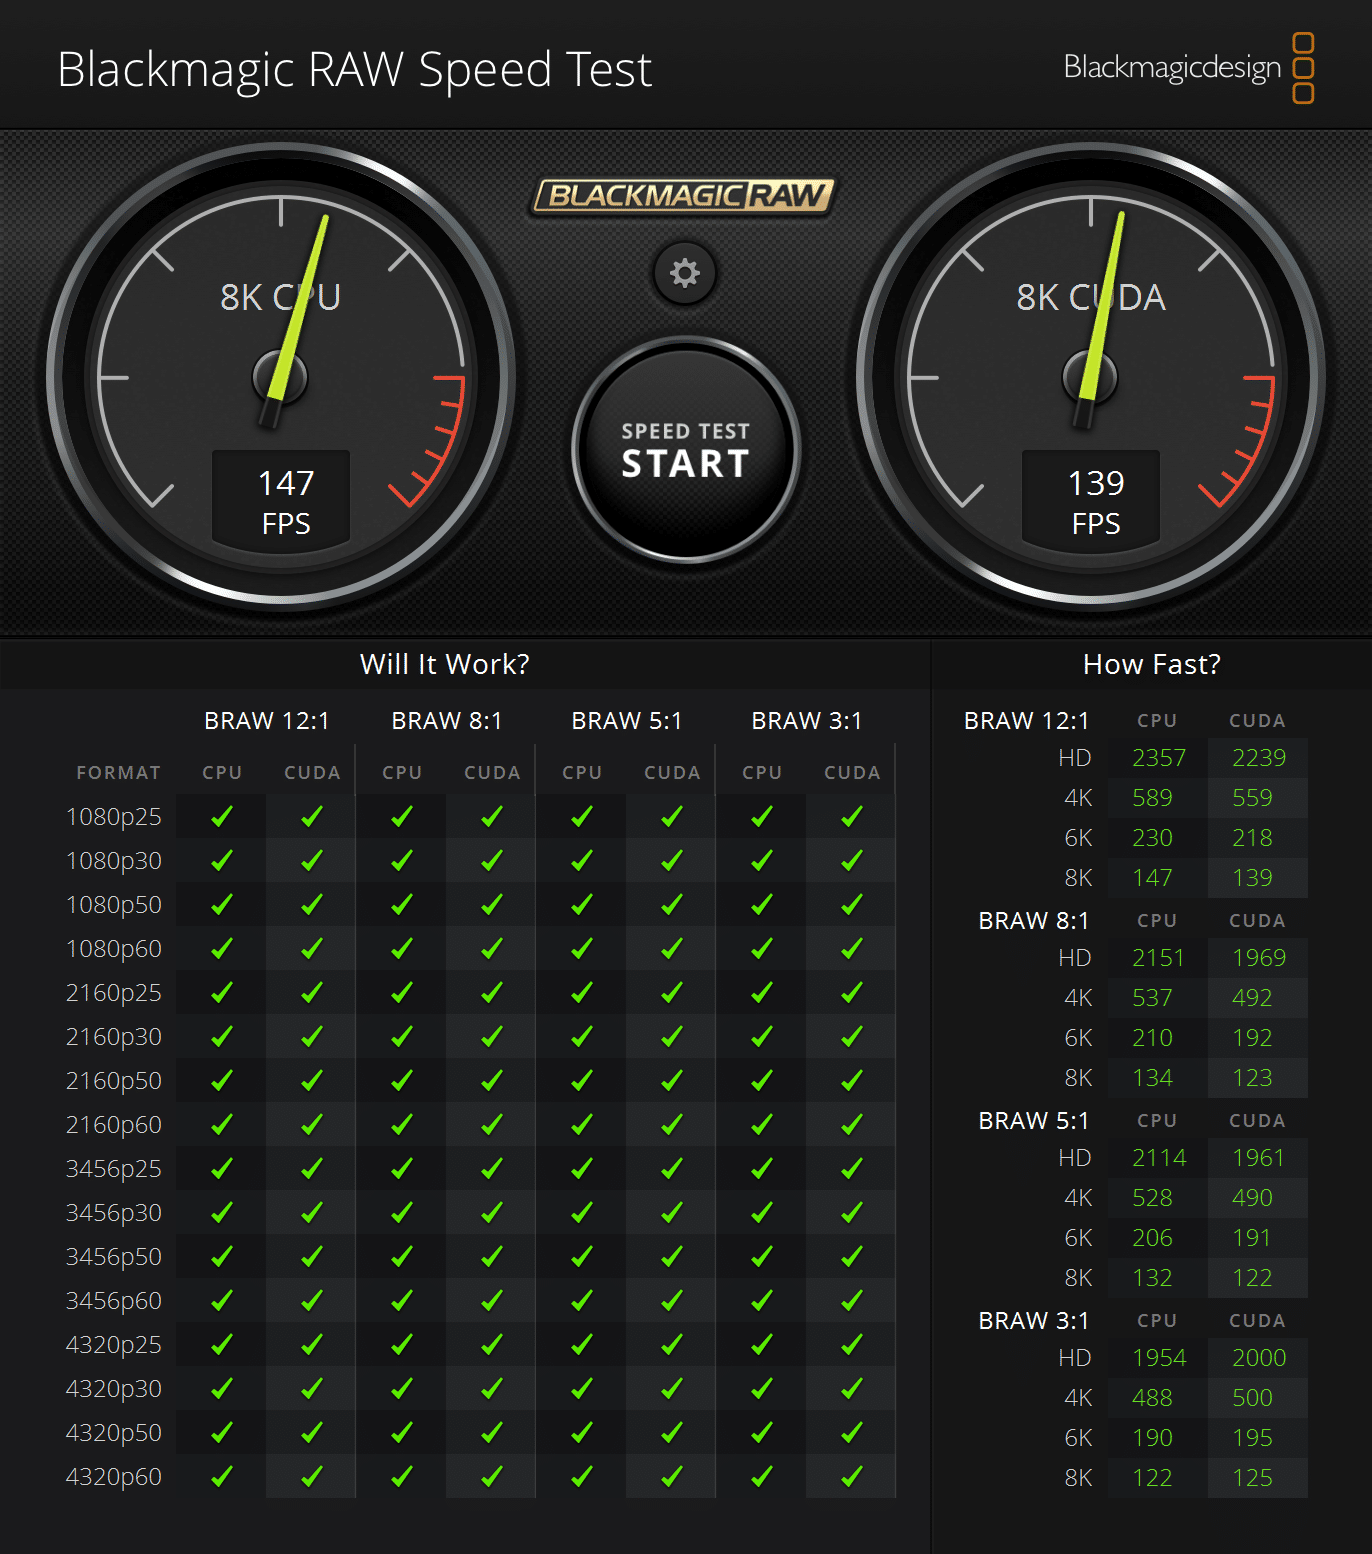Click the 1080p60 BRAW 8:1 CUDA checkmark
The image size is (1372, 1554).
click(492, 949)
